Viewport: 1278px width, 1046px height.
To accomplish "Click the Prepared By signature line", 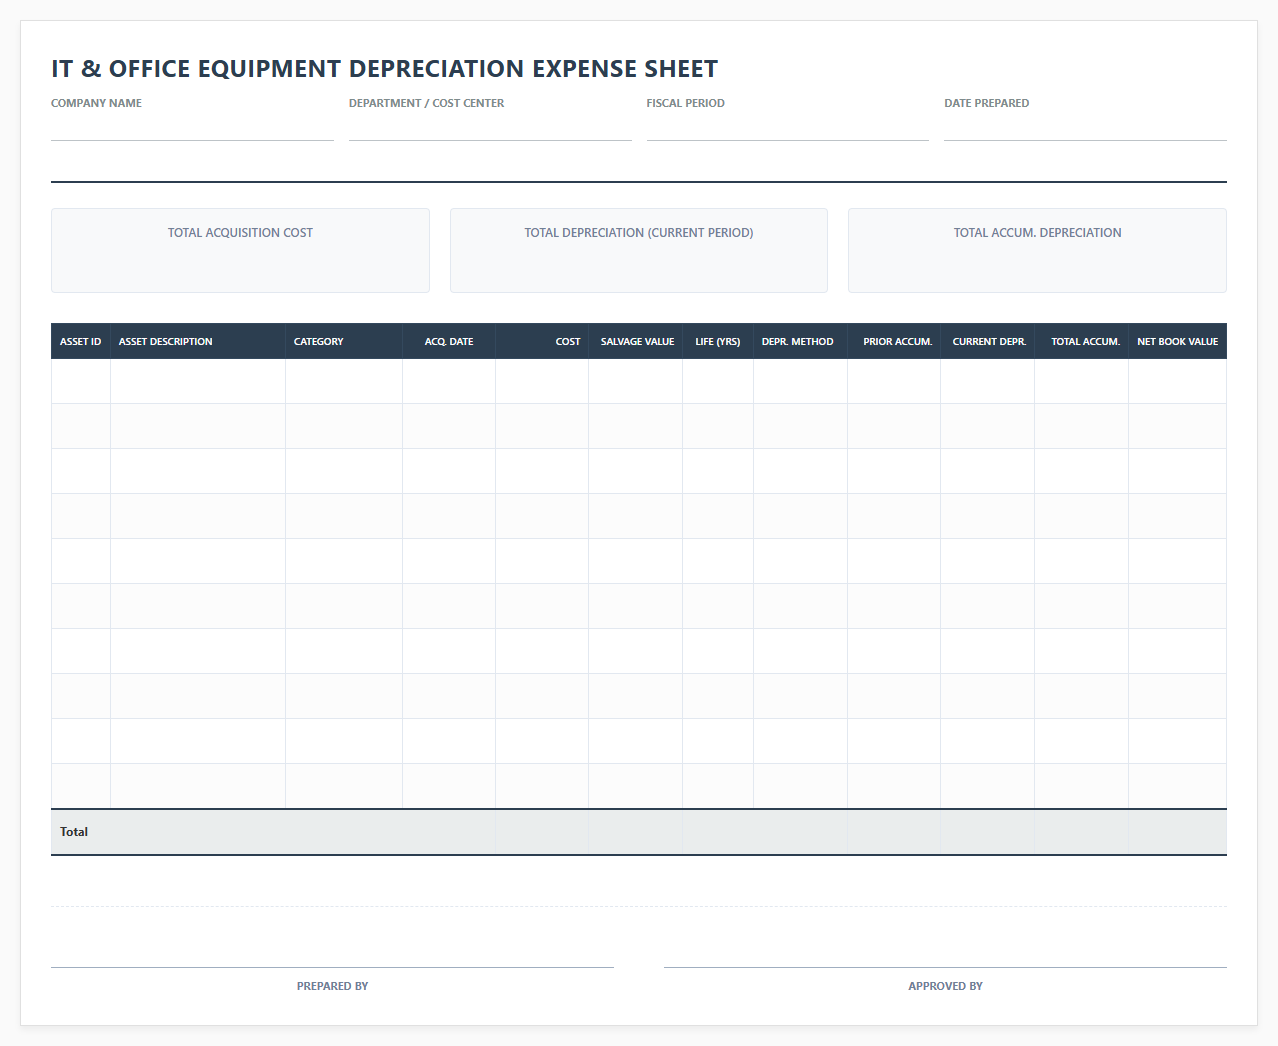I will click(x=332, y=967).
